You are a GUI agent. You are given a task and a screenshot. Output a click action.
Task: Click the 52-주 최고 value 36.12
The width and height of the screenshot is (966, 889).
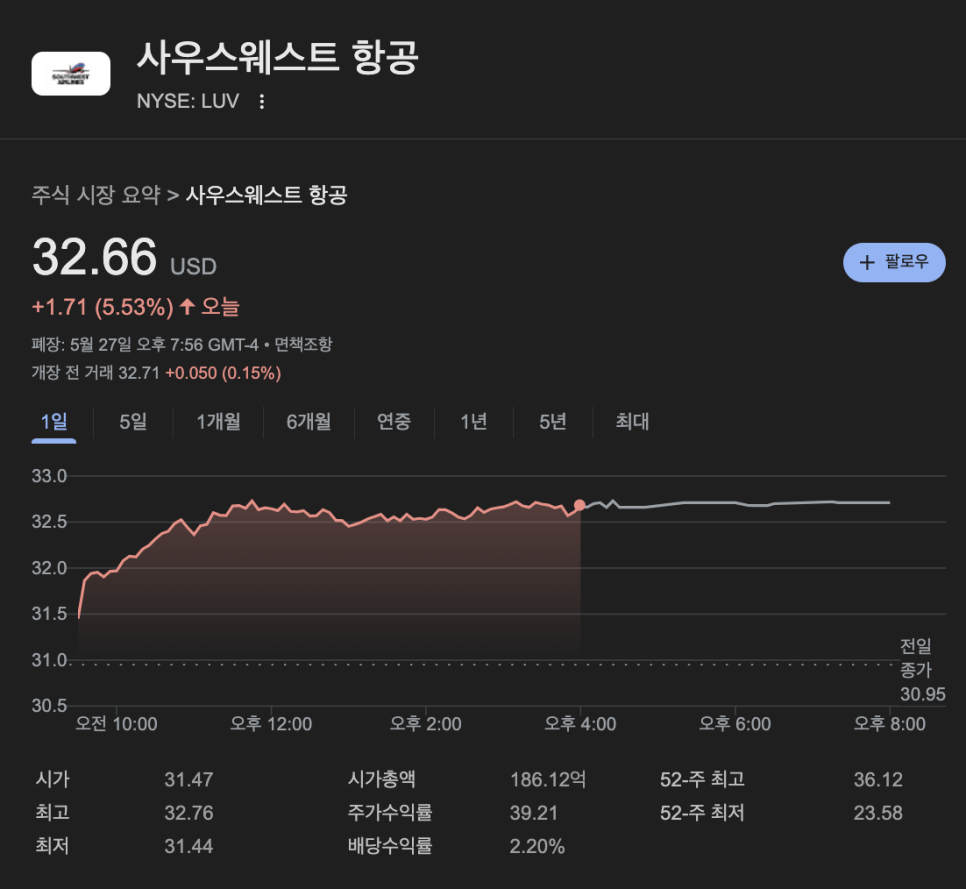(x=878, y=780)
